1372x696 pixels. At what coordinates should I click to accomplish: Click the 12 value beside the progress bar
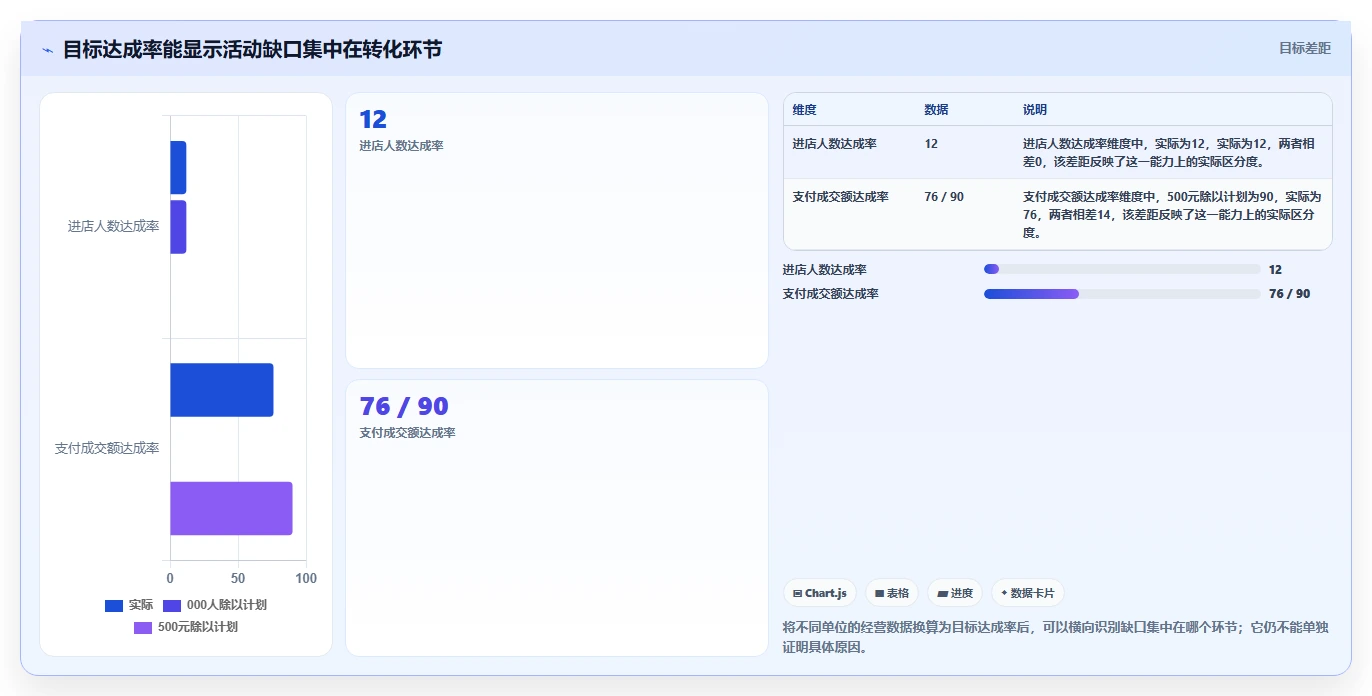coord(1275,269)
